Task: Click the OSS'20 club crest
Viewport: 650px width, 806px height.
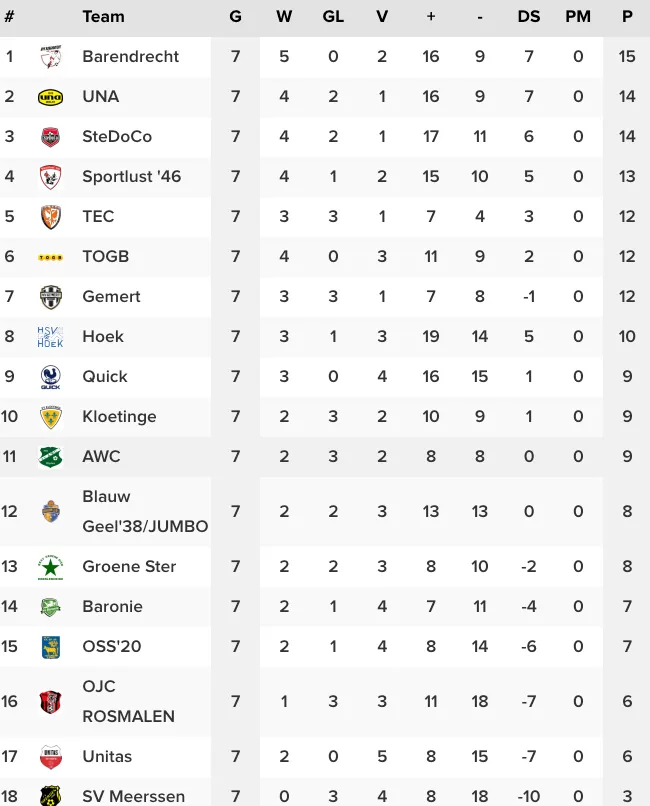Action: coord(50,647)
